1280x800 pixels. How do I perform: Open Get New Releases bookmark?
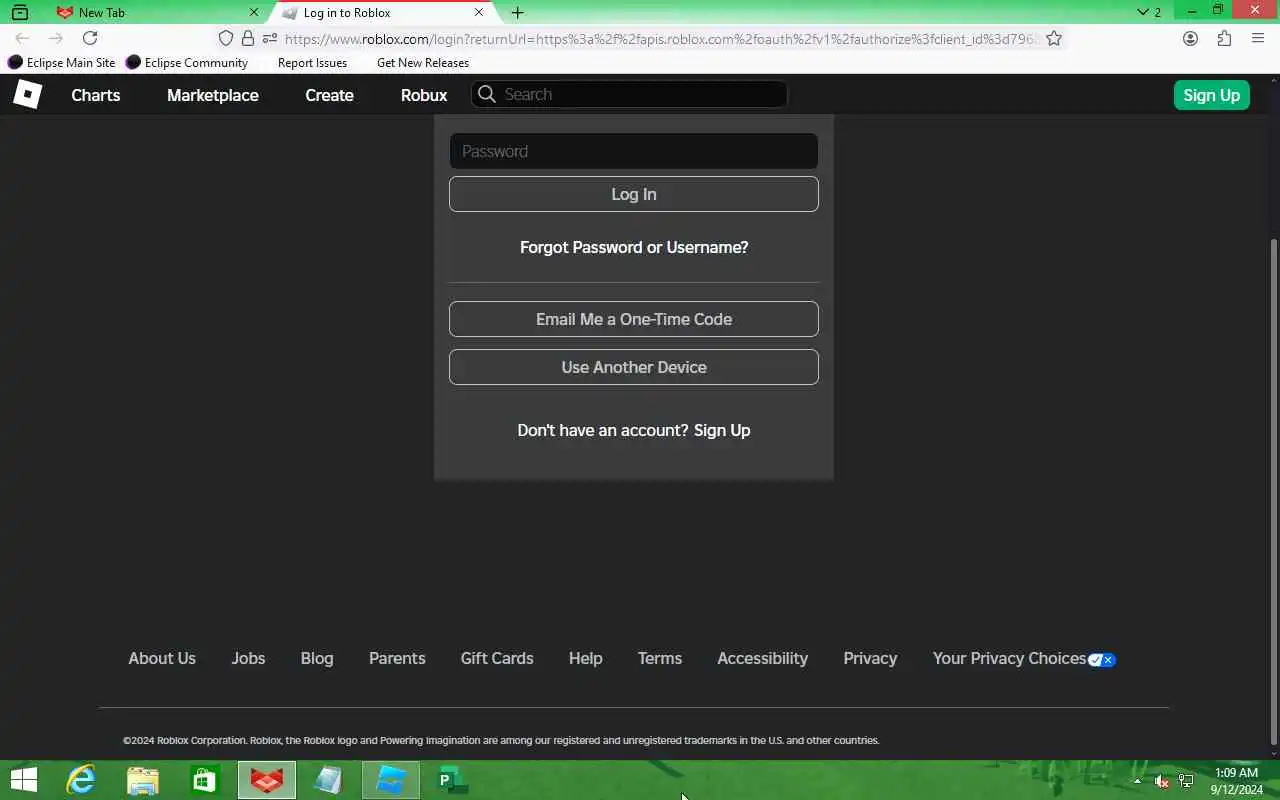tap(423, 62)
